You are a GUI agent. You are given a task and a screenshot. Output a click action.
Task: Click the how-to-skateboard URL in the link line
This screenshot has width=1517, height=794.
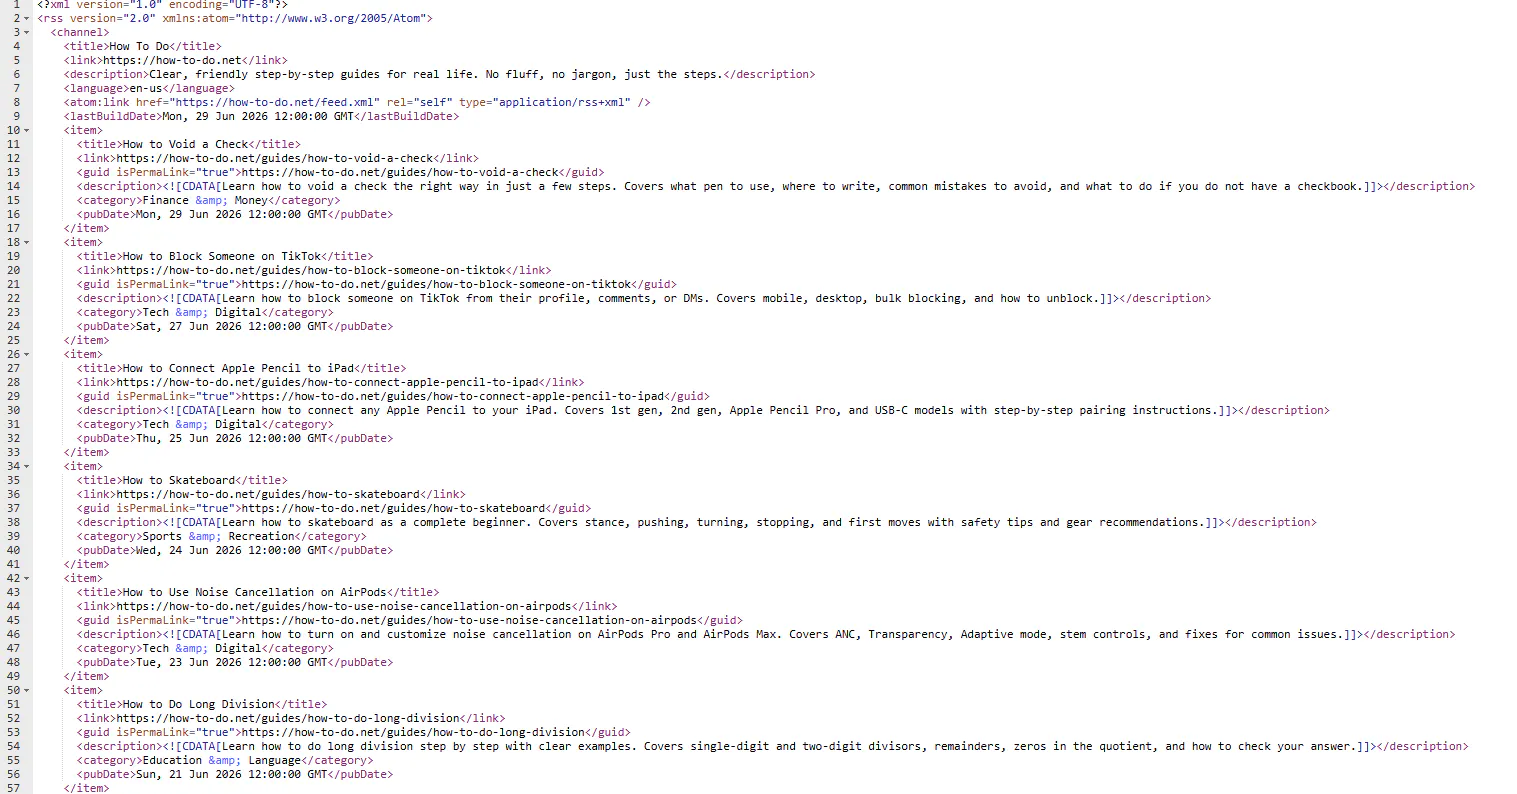pyautogui.click(x=268, y=494)
